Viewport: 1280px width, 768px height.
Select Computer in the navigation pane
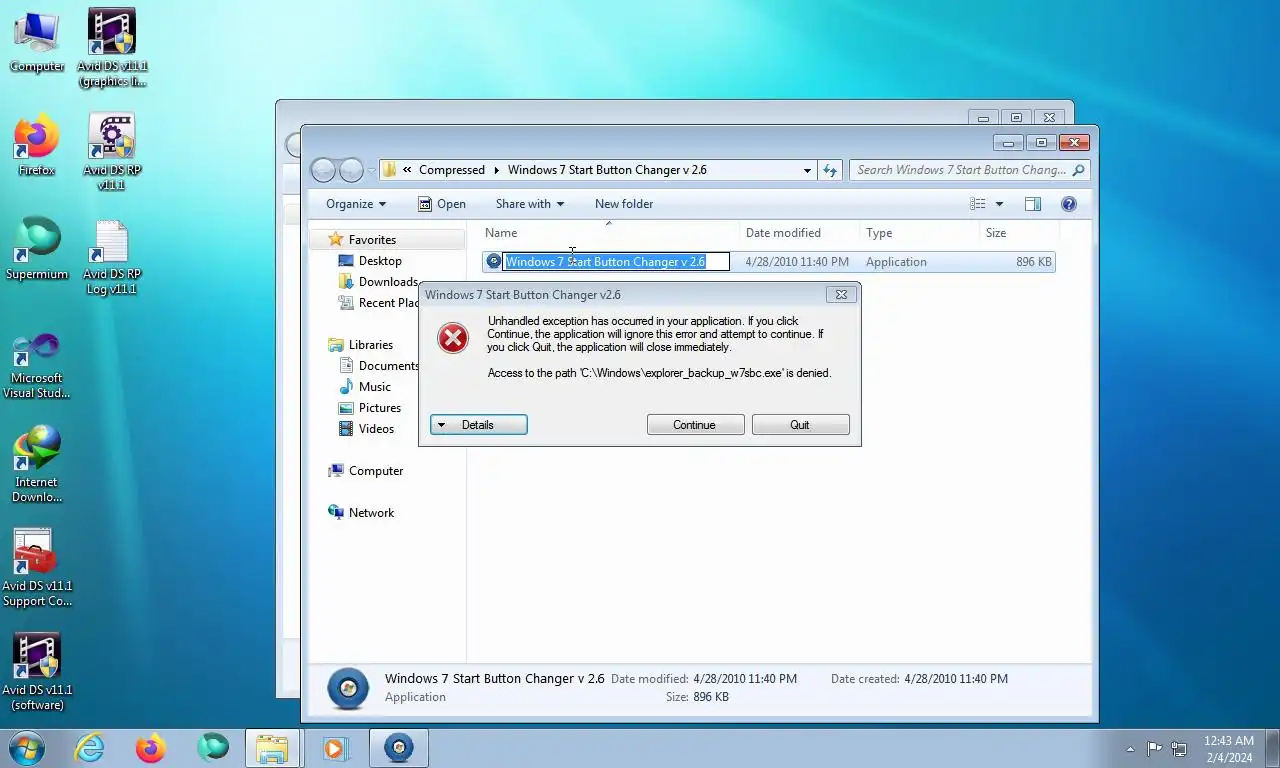(375, 471)
